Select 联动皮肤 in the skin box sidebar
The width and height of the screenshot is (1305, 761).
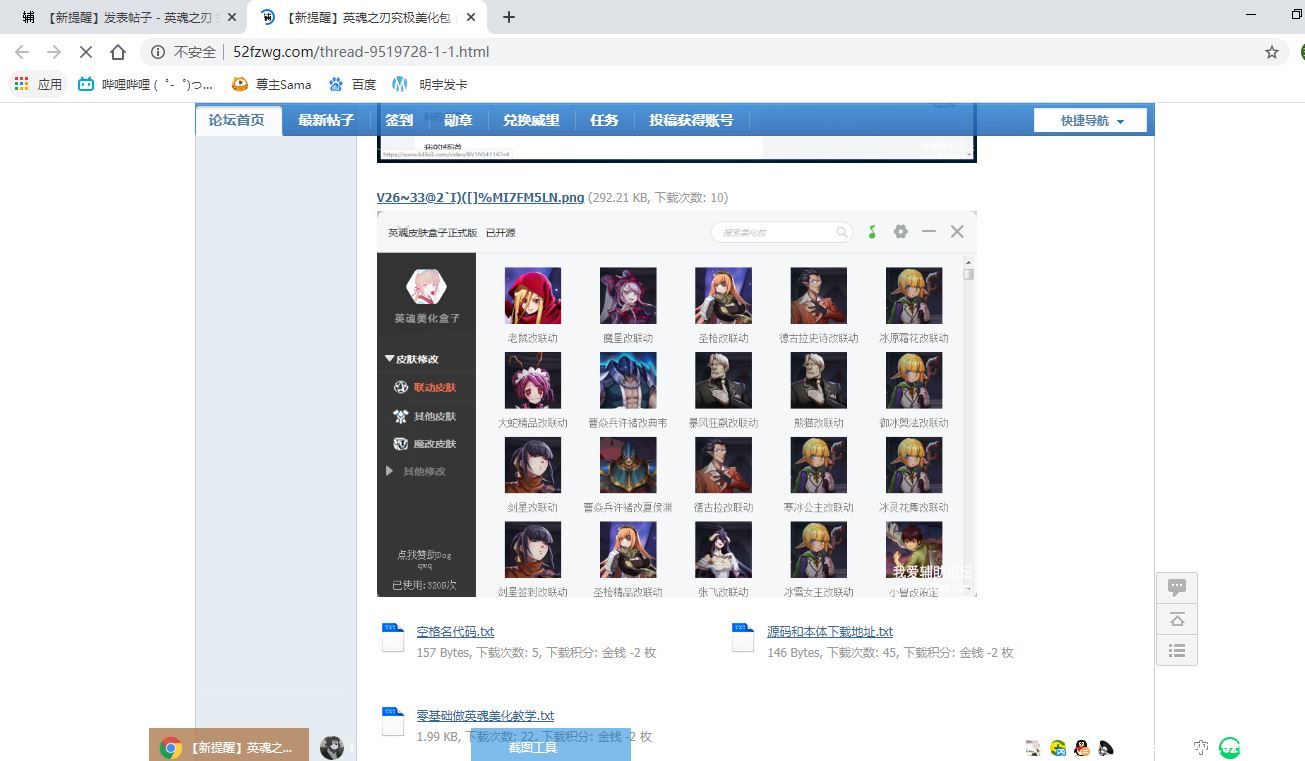[x=425, y=387]
